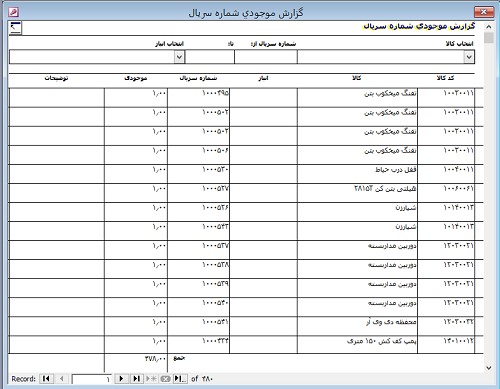Viewport: 500px width, 389px height.
Task: Open the انتخاب کالا dropdown arrow
Action: tap(469, 57)
